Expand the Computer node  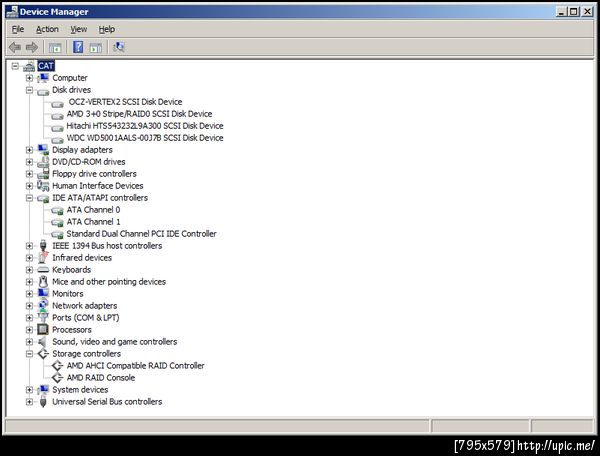coord(29,78)
